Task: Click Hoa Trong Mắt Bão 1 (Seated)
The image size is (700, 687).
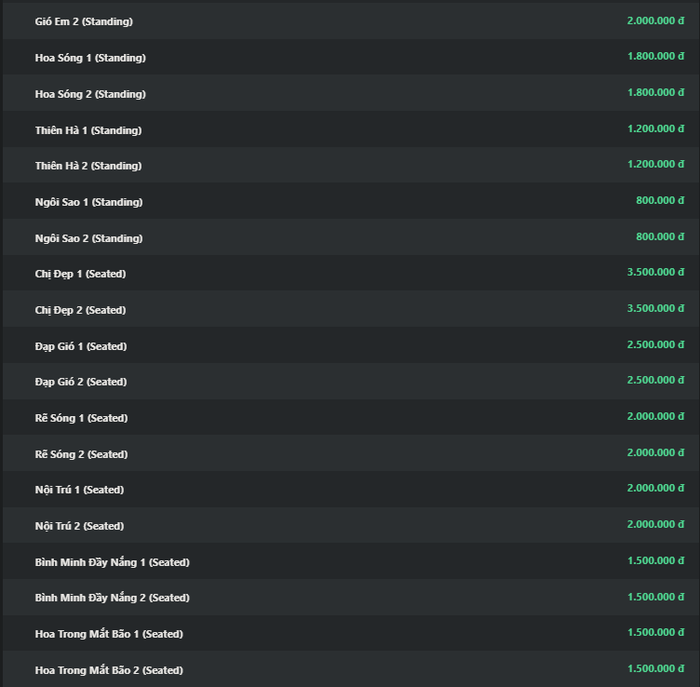Action: pyautogui.click(x=109, y=634)
